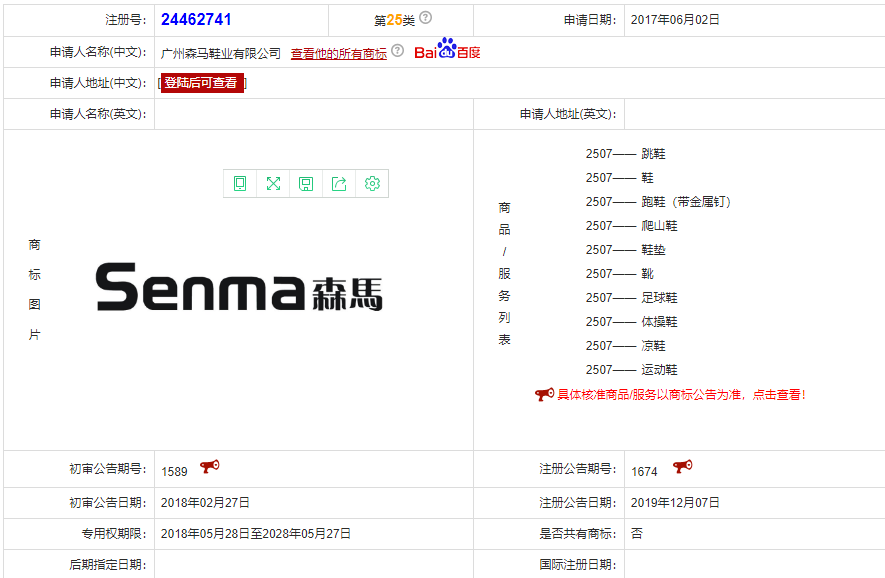Click the goods row 2507—— 凉鞋

click(625, 345)
